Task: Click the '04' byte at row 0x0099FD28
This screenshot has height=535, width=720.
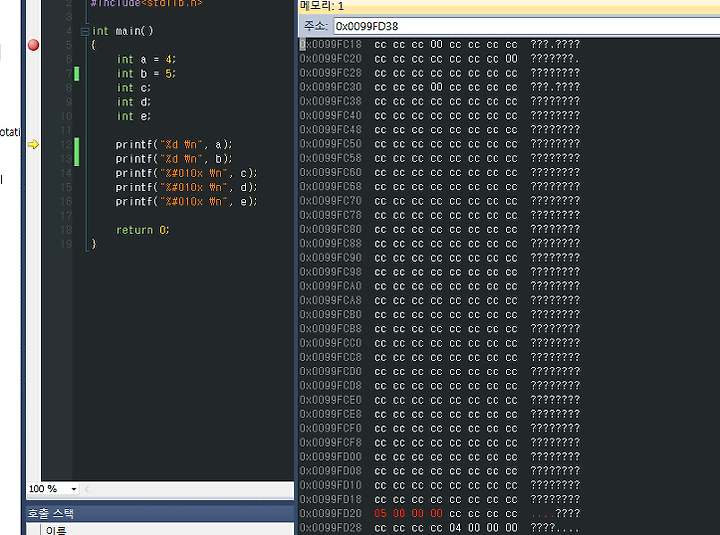Action: 455,528
